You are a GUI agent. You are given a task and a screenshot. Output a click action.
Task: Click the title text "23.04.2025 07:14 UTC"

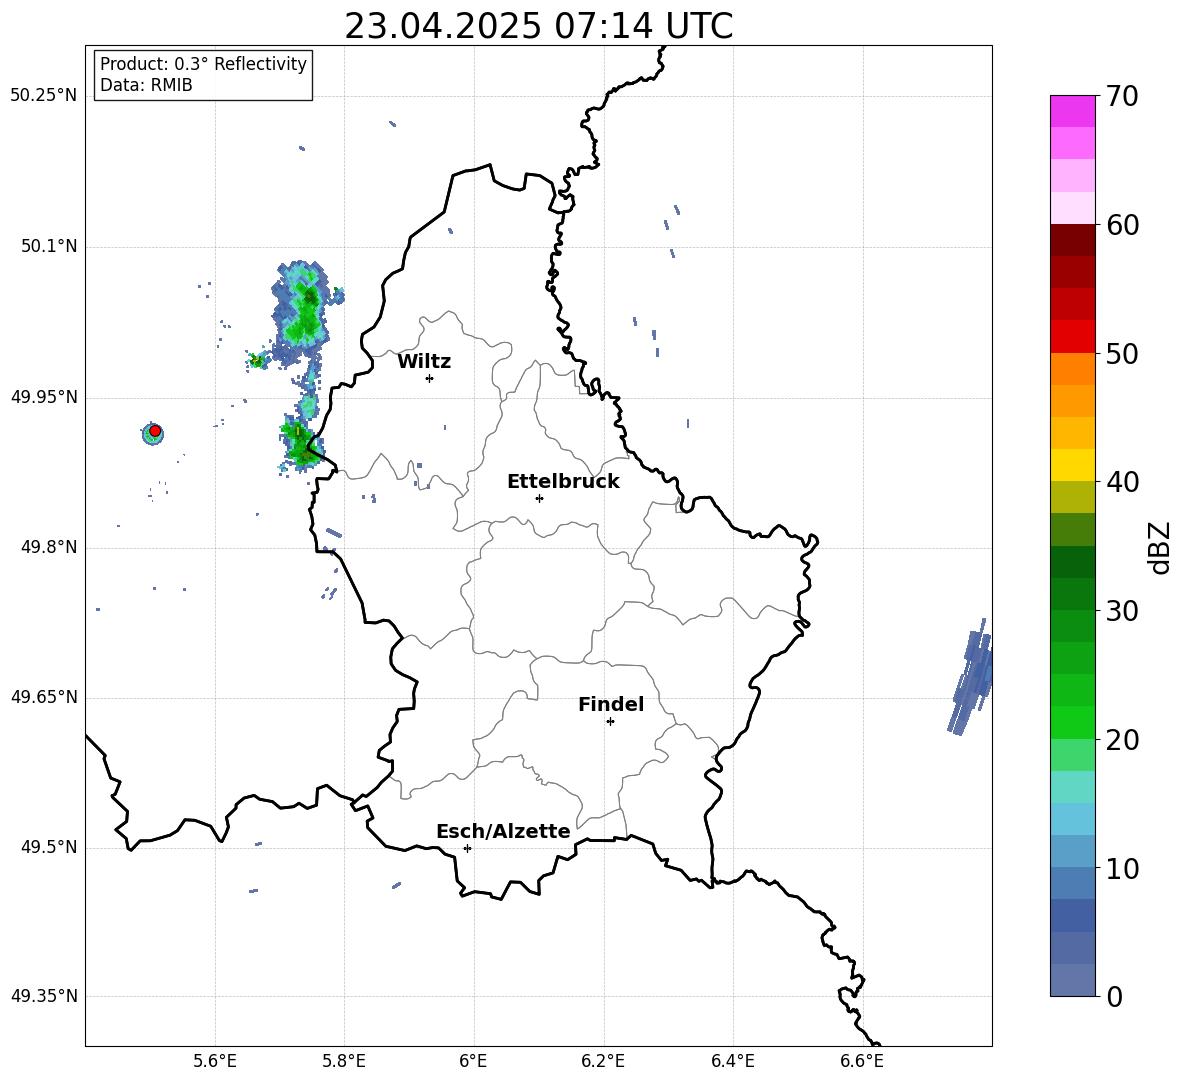point(538,26)
